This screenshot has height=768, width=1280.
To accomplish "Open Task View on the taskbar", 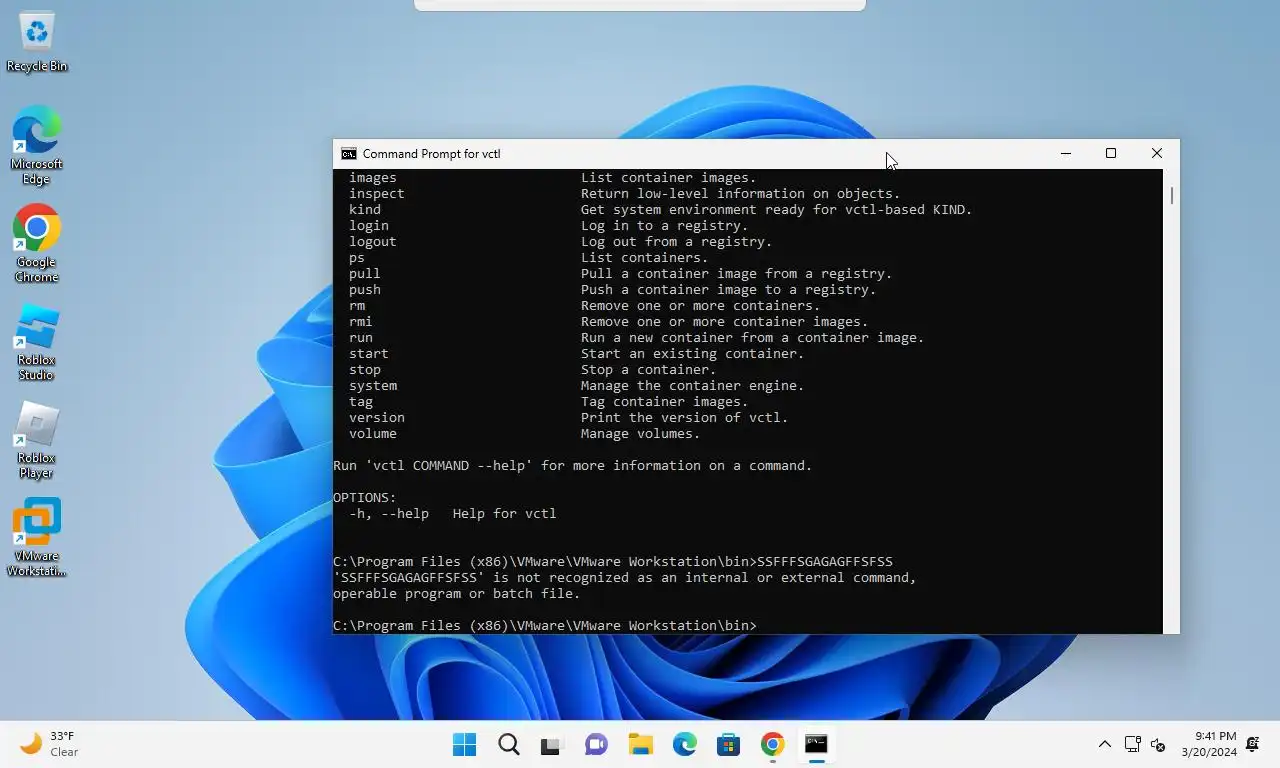I will pos(552,744).
